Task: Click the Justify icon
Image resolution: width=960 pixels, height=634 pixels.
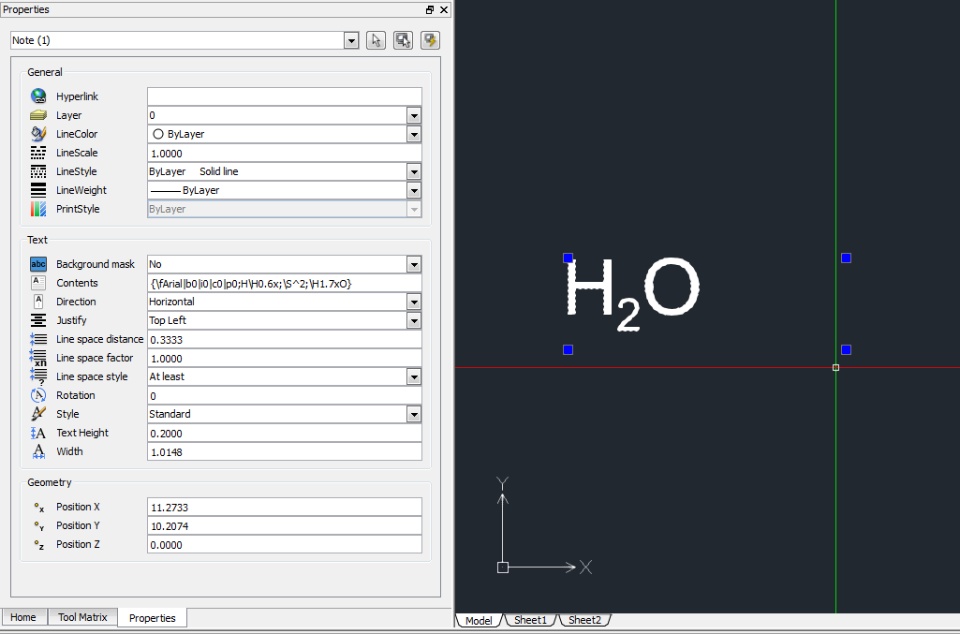Action: tap(39, 320)
